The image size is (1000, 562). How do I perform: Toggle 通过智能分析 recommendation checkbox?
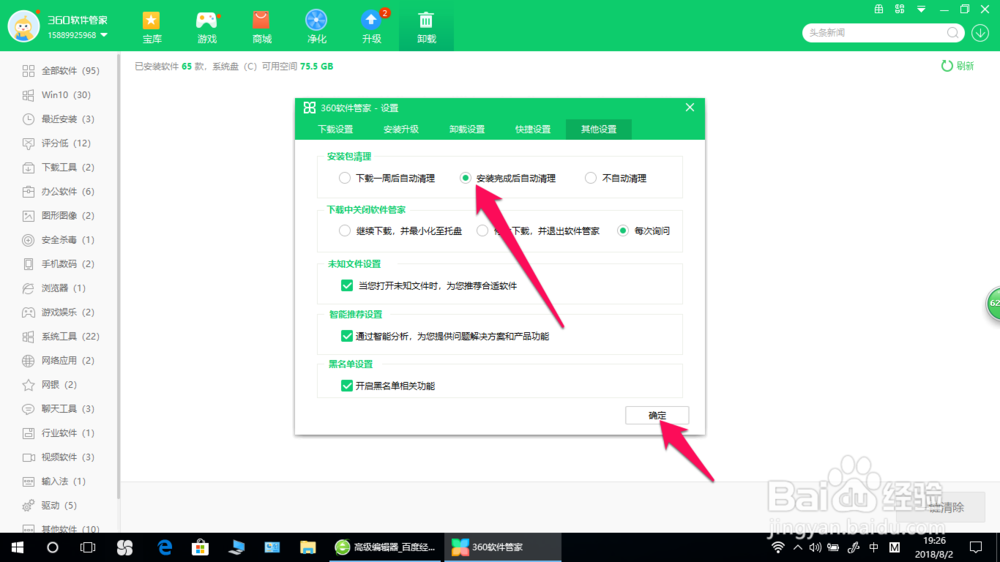click(347, 336)
